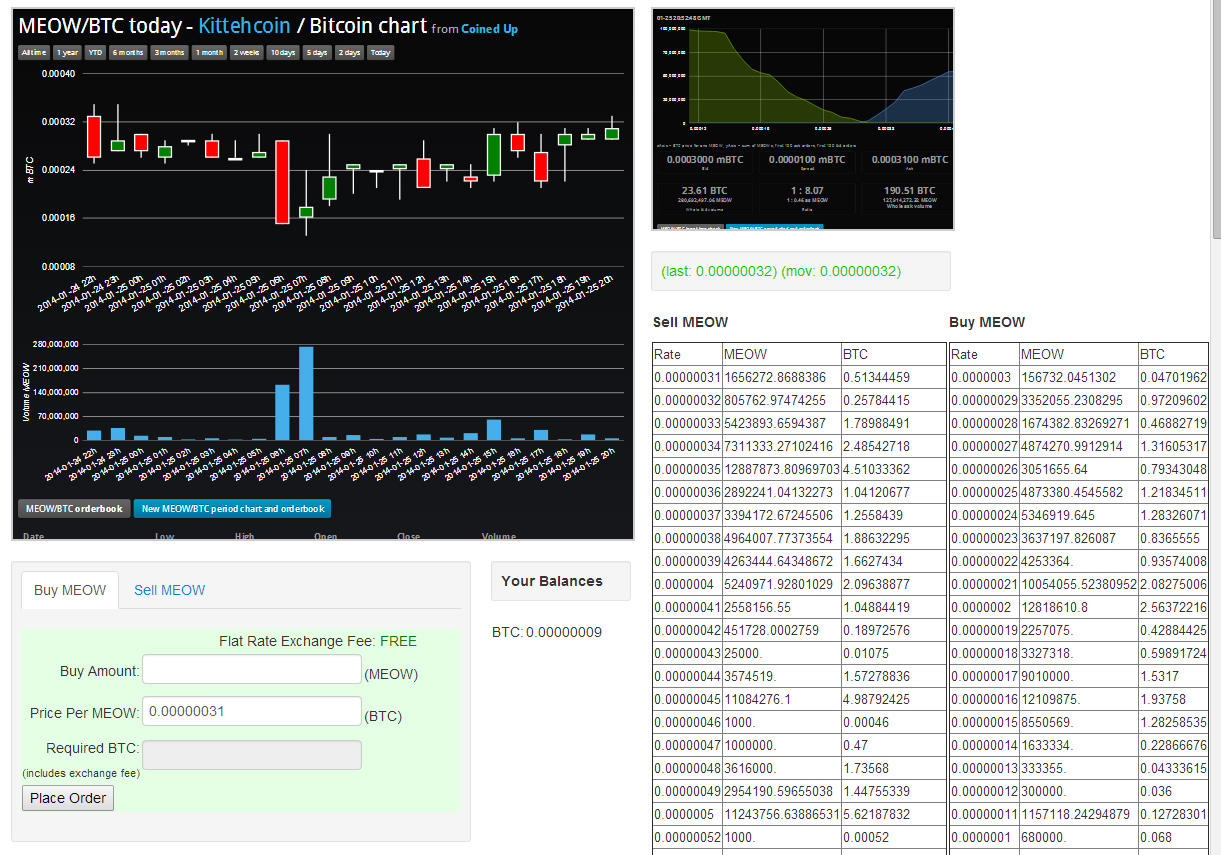
Task: Click the Place Order button
Action: [68, 797]
